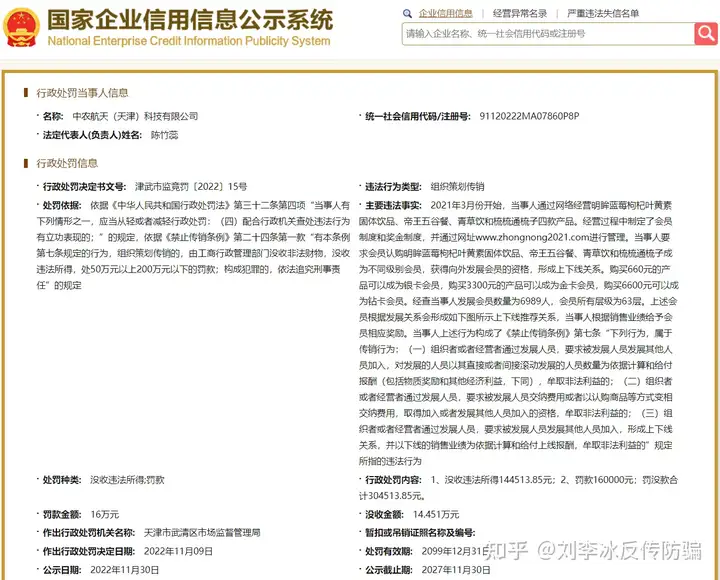Select confiscated amount 14.451万元

coord(436,514)
